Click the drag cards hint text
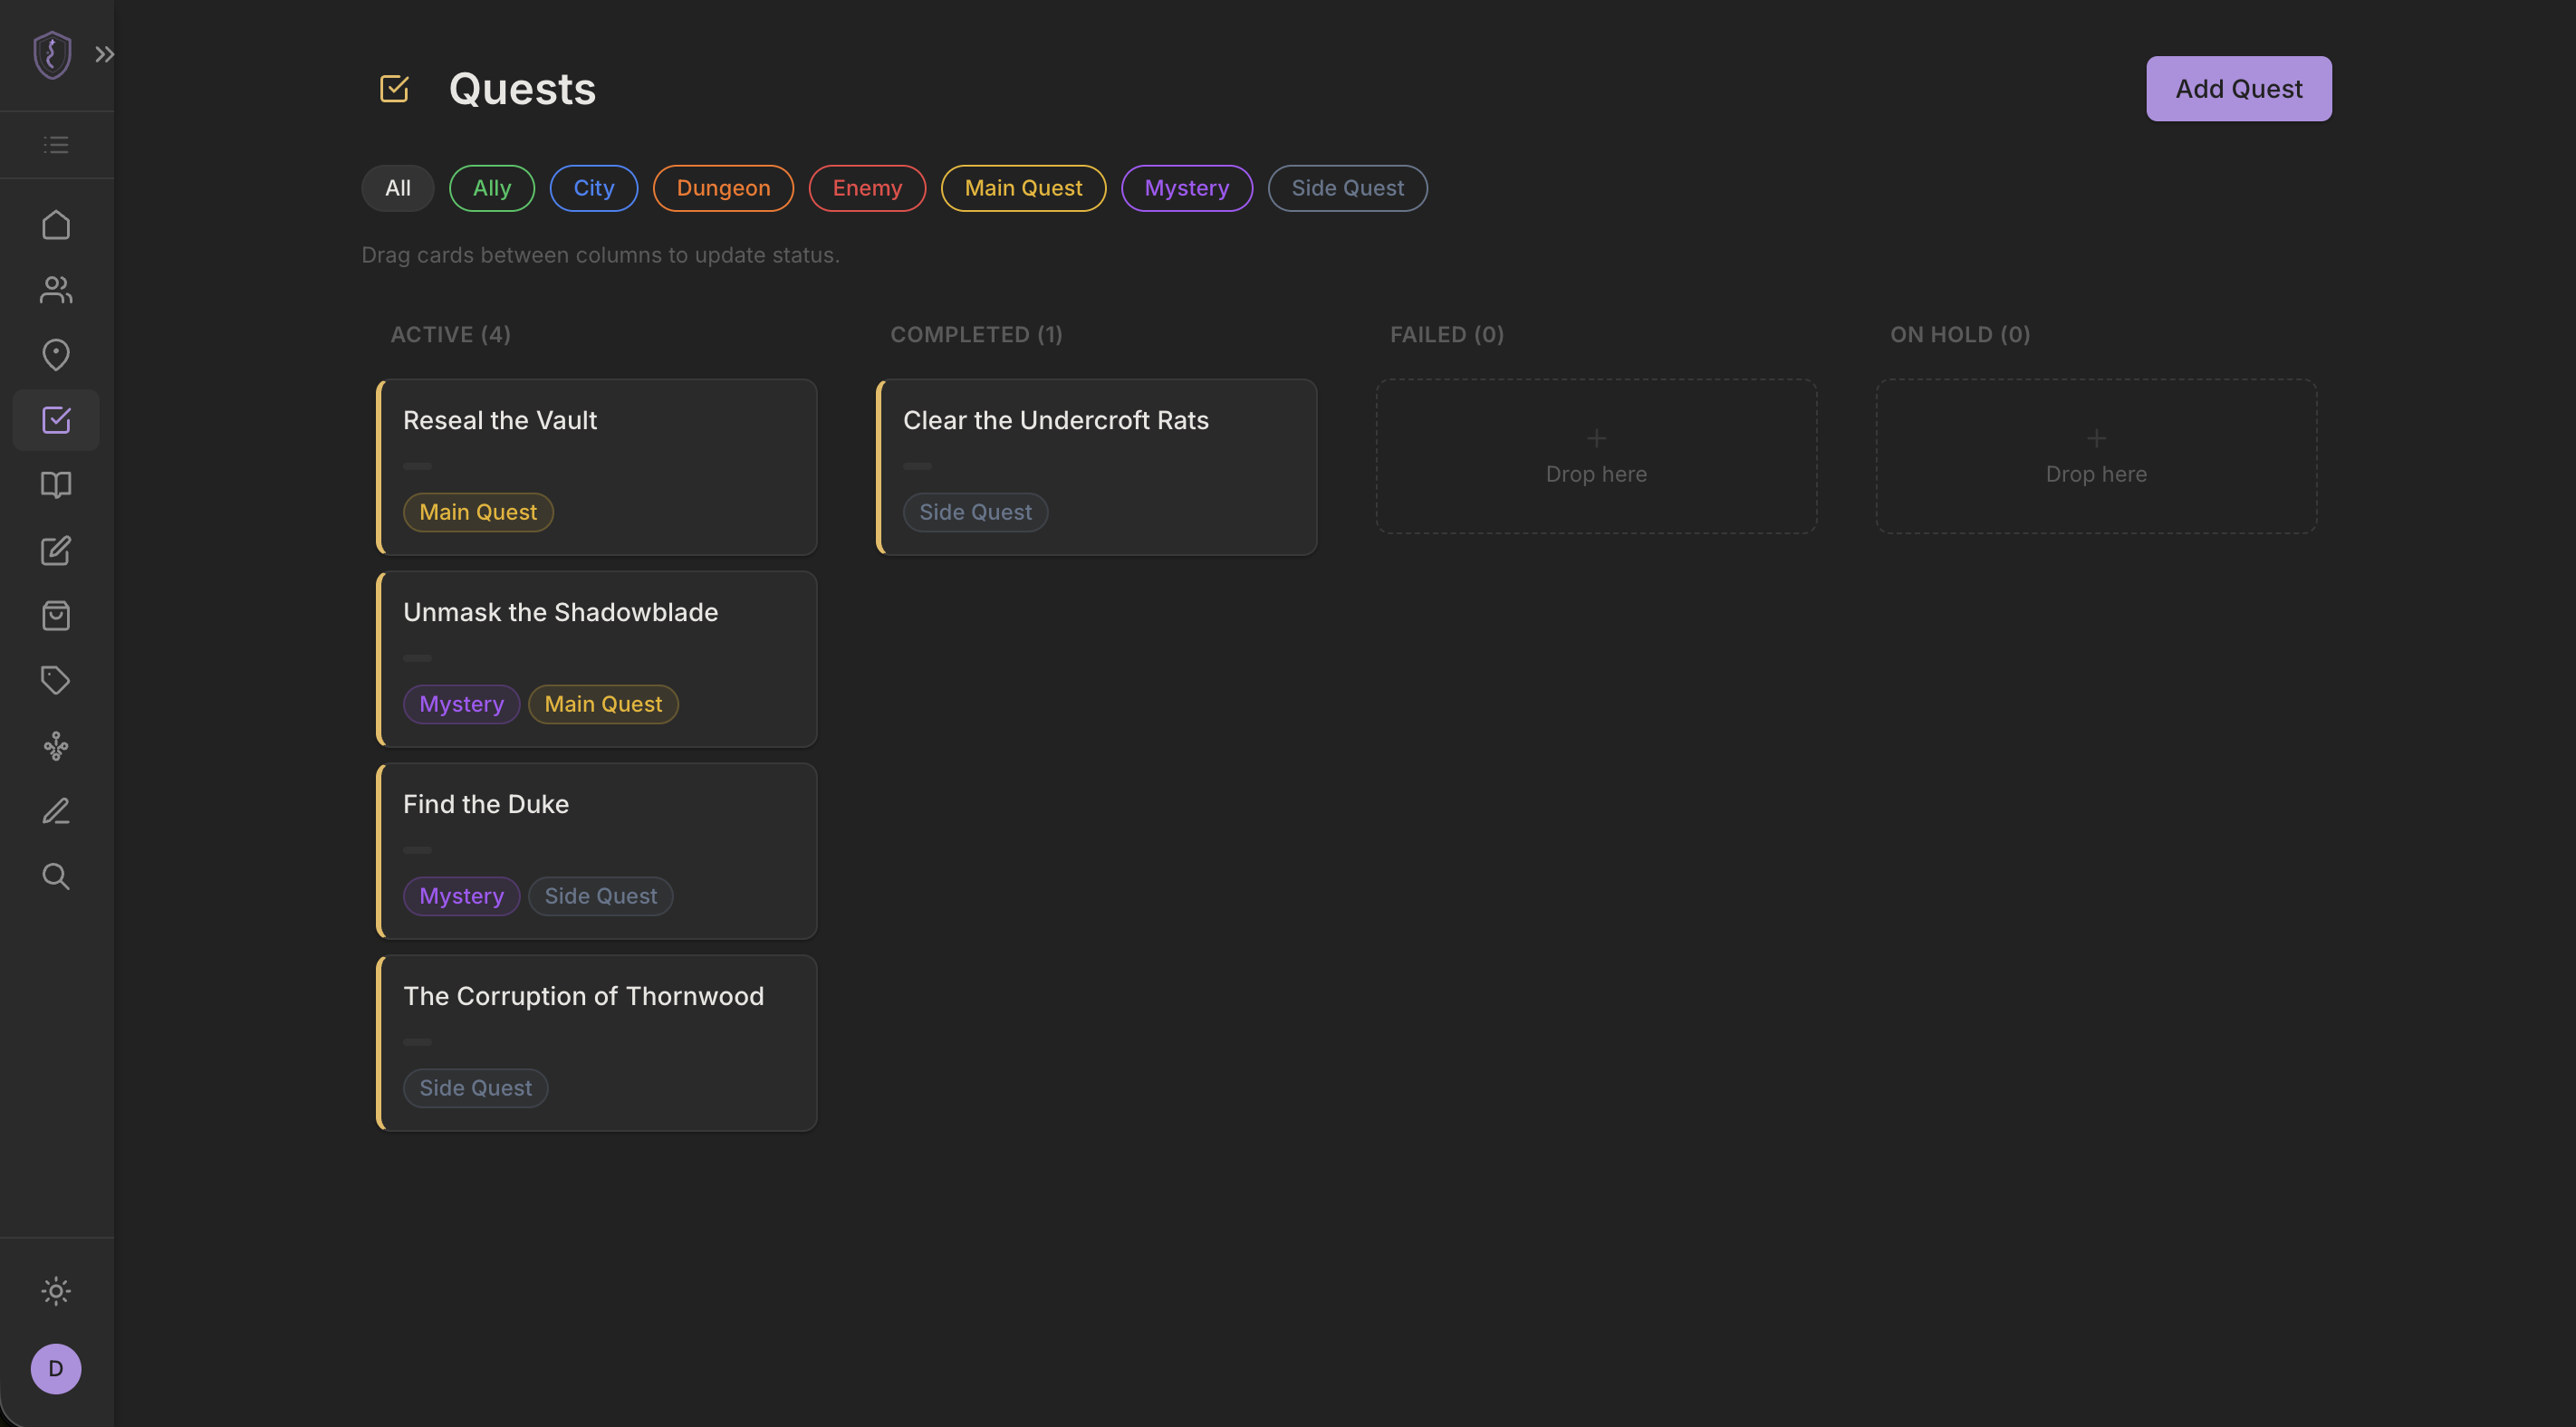2576x1427 pixels. pos(600,255)
